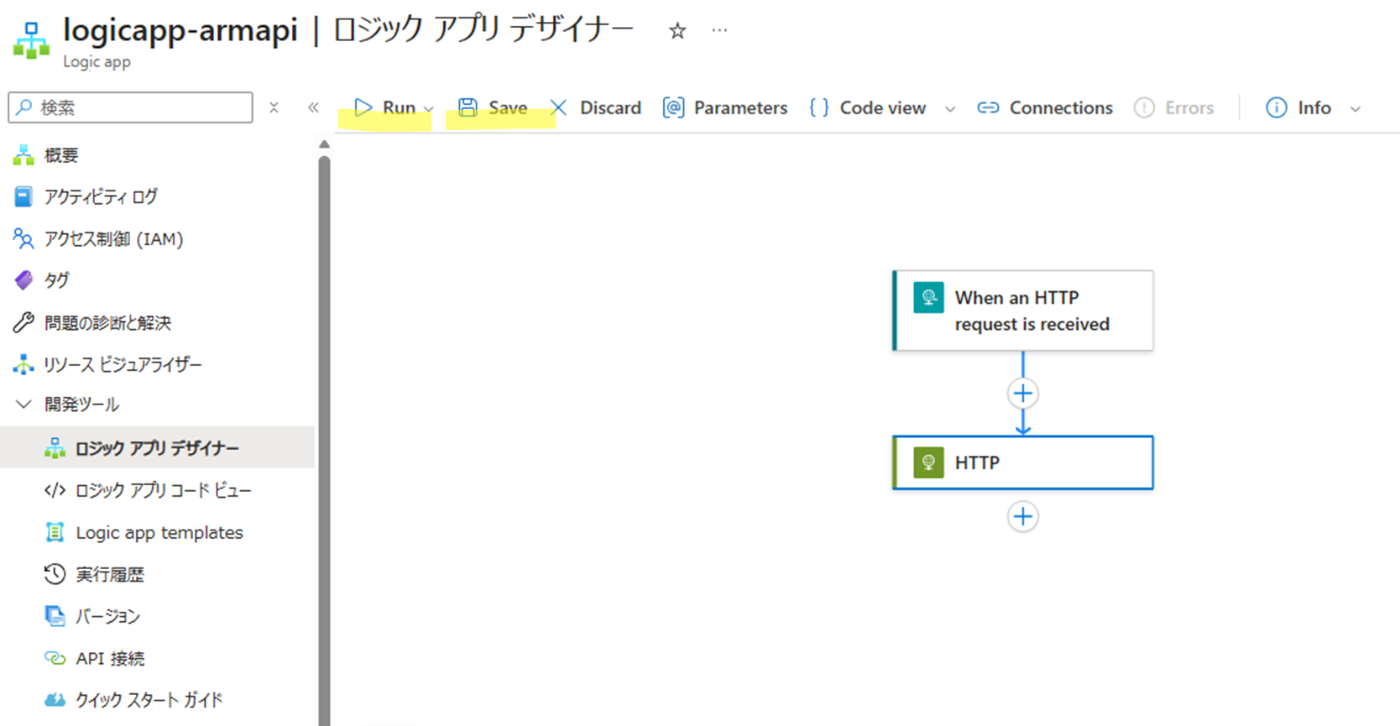Select the When an HTTP request trigger

(1023, 310)
